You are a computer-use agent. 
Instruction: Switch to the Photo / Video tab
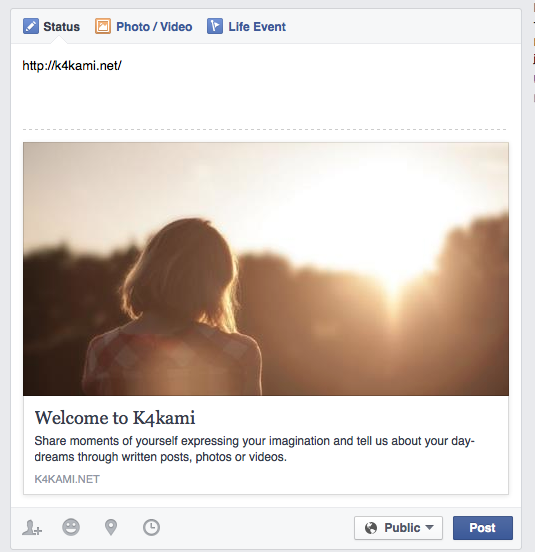click(x=144, y=26)
